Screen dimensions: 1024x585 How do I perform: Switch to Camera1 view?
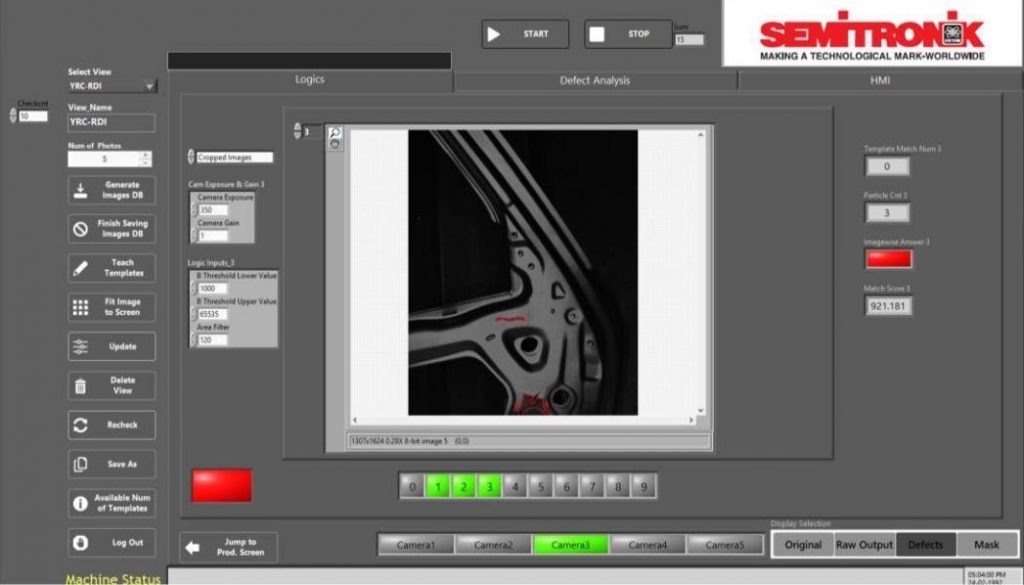coord(416,545)
